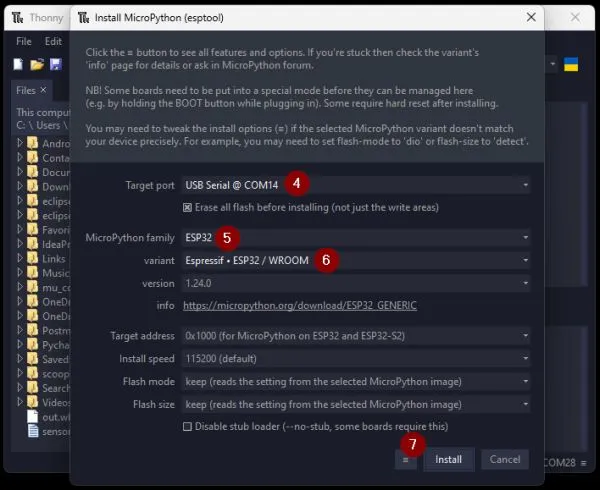Click the Ukraine flag icon

click(572, 64)
